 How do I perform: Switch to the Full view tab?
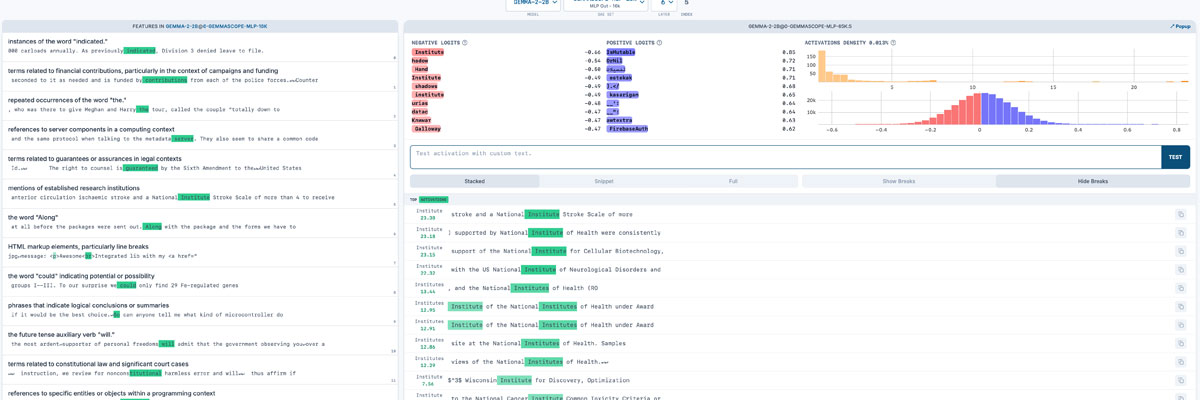pos(733,181)
